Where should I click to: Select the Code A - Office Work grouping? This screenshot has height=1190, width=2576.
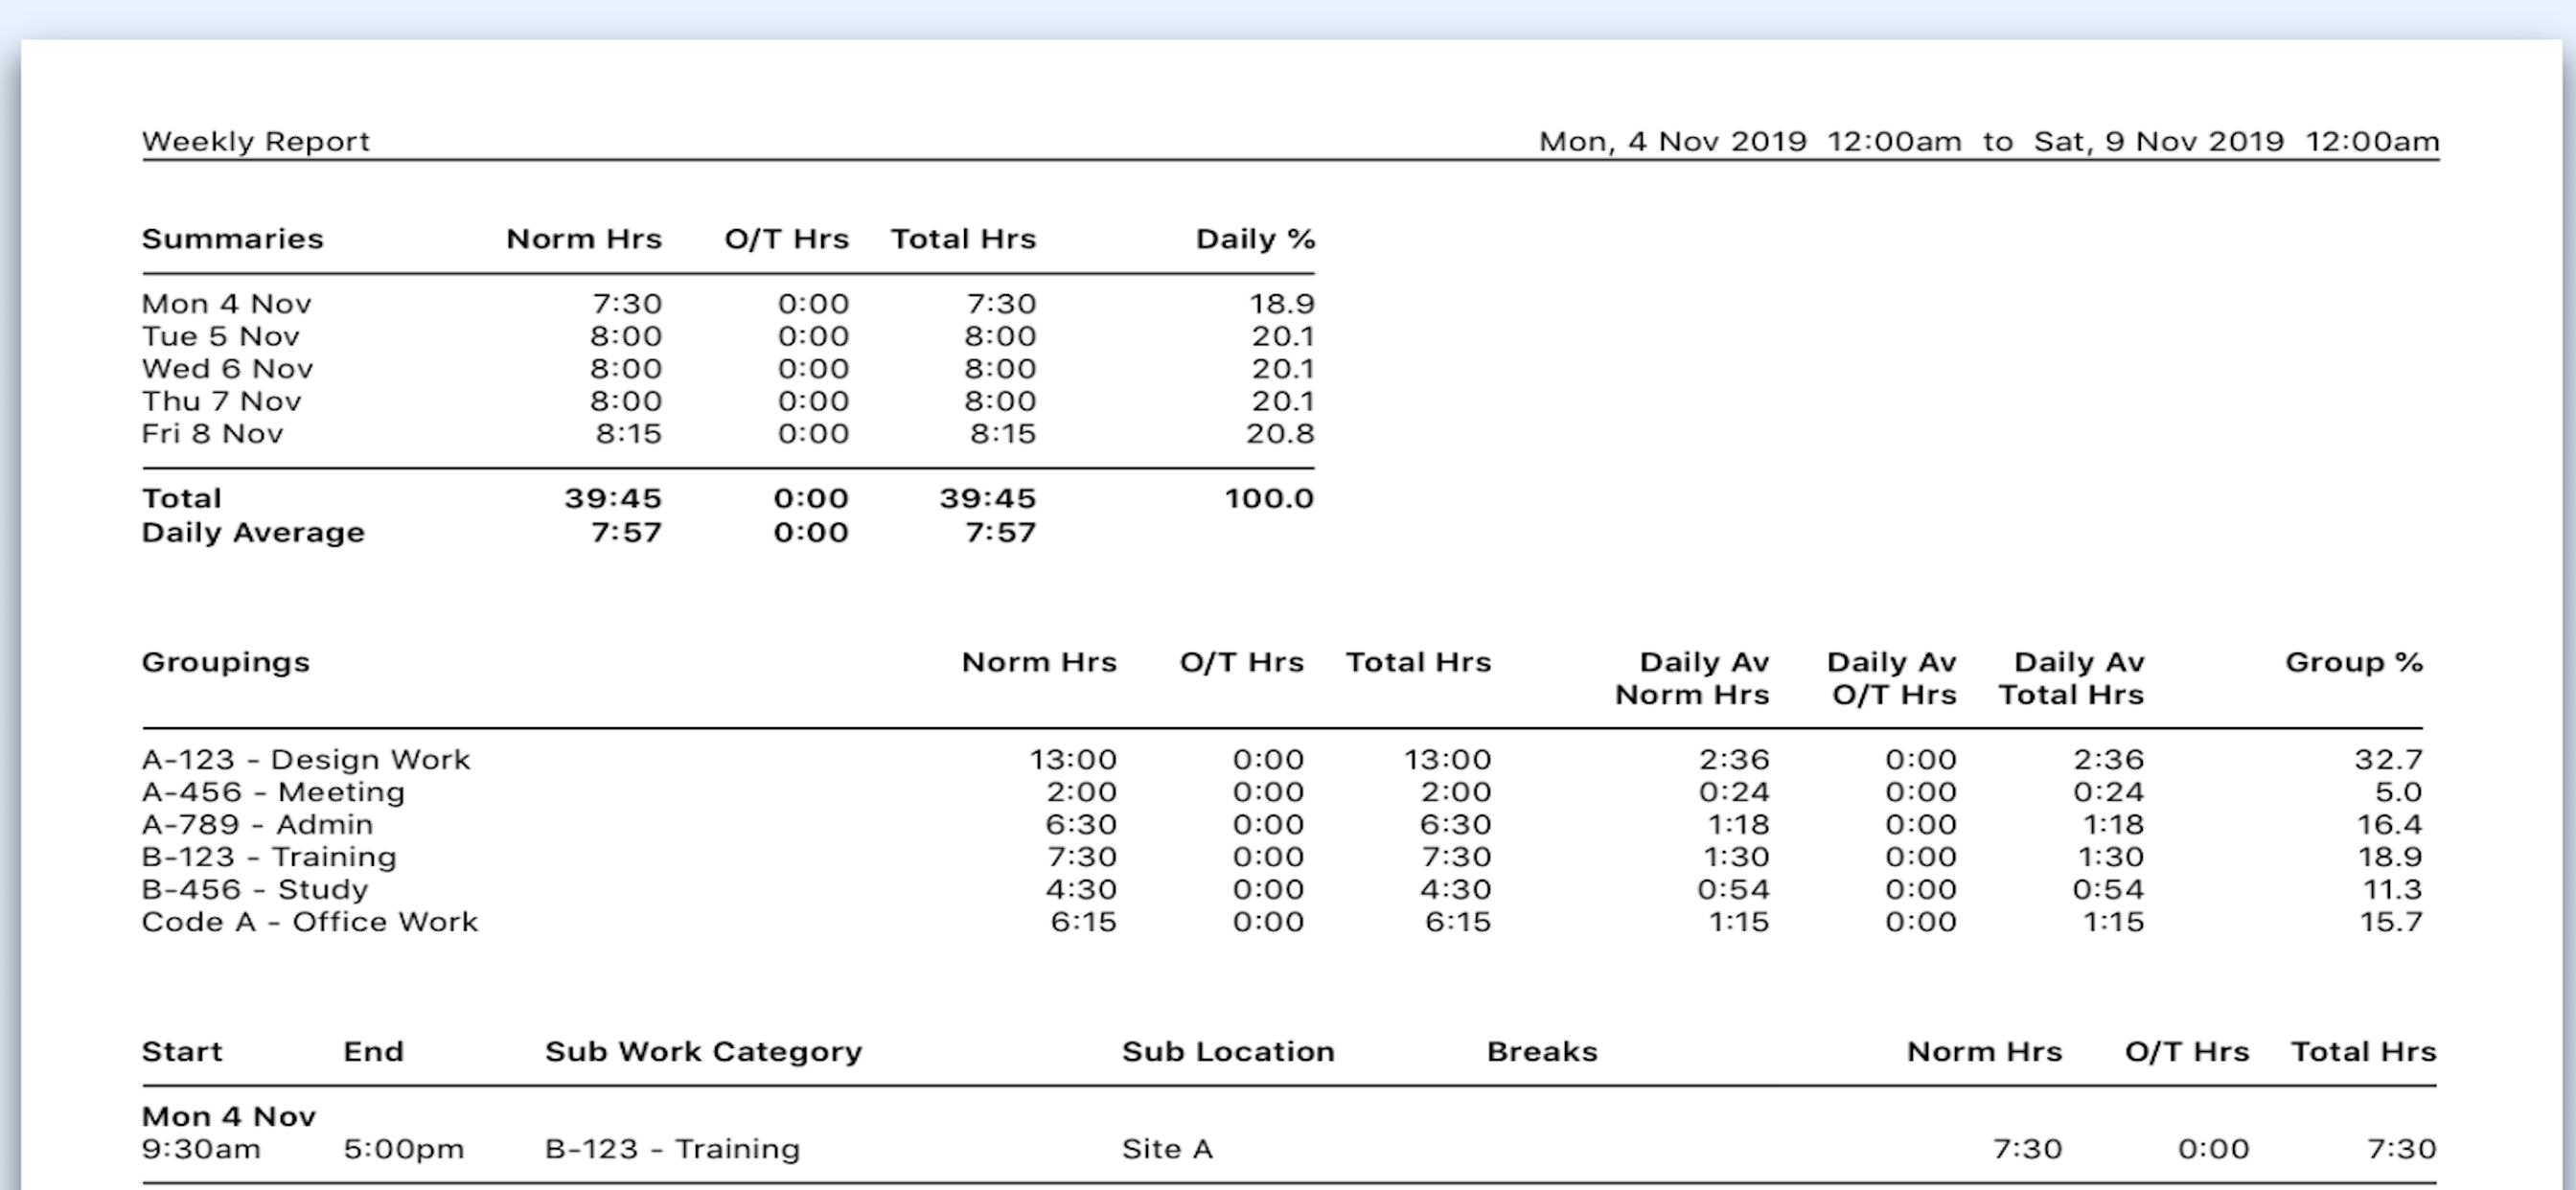[x=310, y=922]
